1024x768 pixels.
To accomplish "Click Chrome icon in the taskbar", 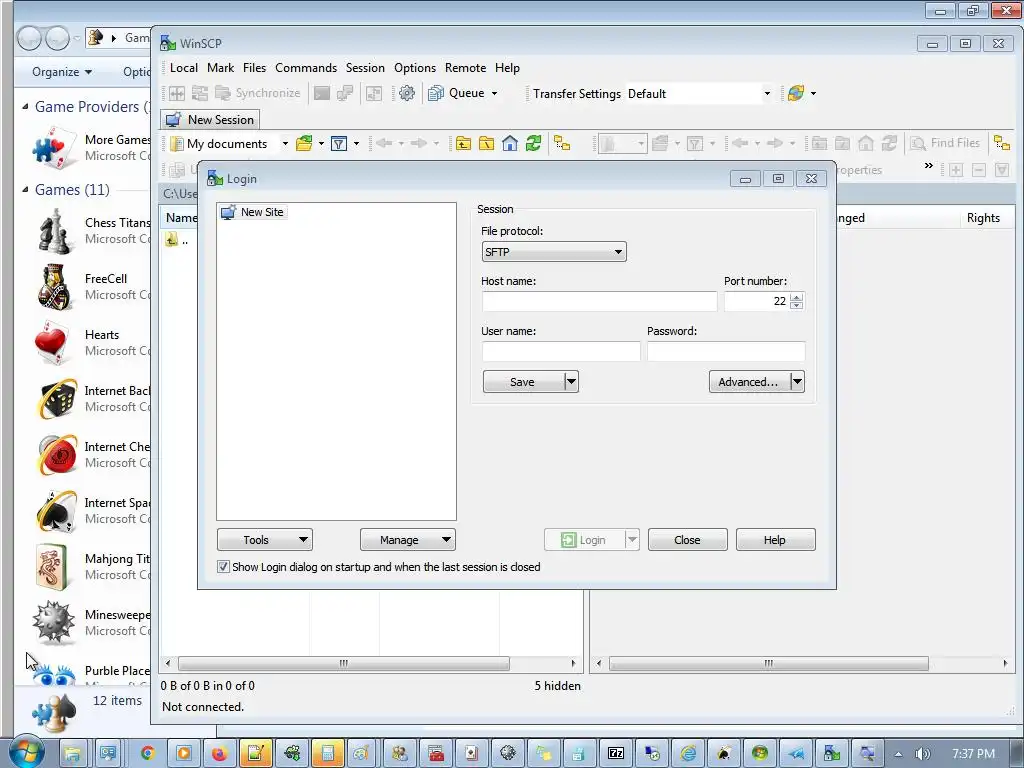I will coord(148,754).
